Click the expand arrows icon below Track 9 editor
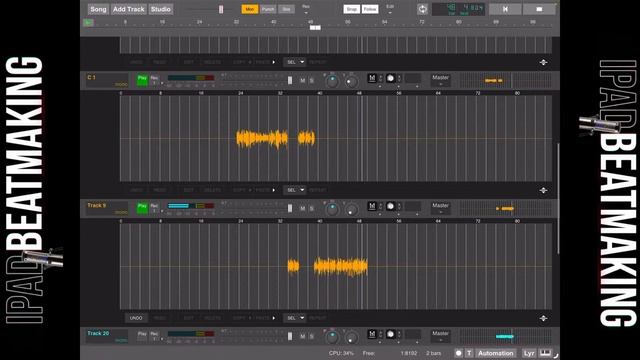Image resolution: width=640 pixels, height=360 pixels. [x=543, y=318]
